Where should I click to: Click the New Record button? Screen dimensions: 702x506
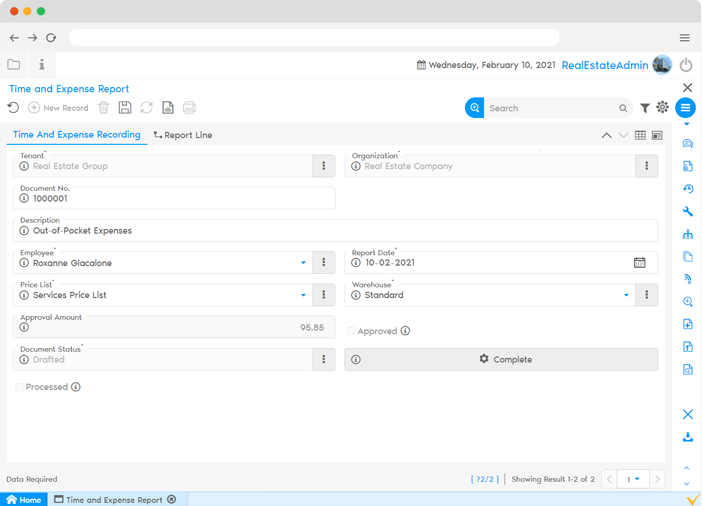coord(58,108)
